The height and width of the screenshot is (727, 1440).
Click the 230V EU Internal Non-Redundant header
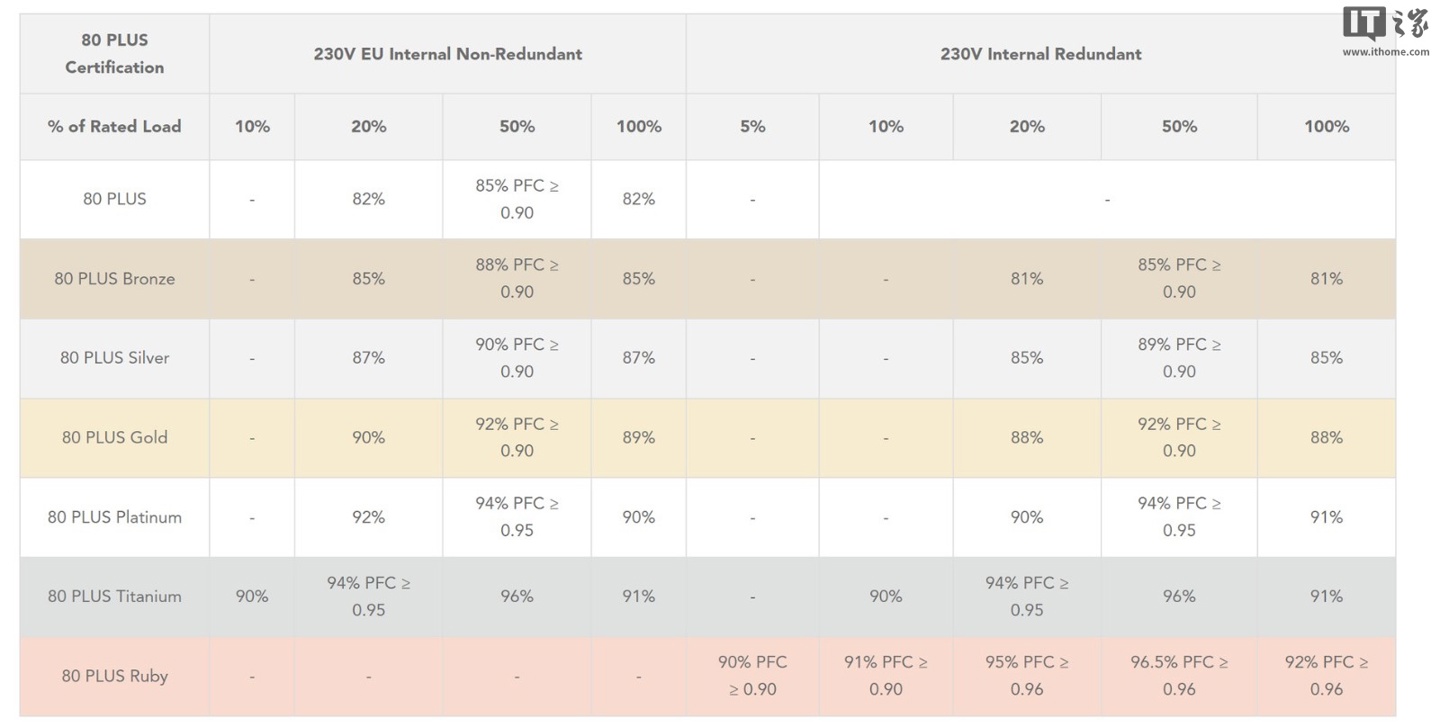448,54
